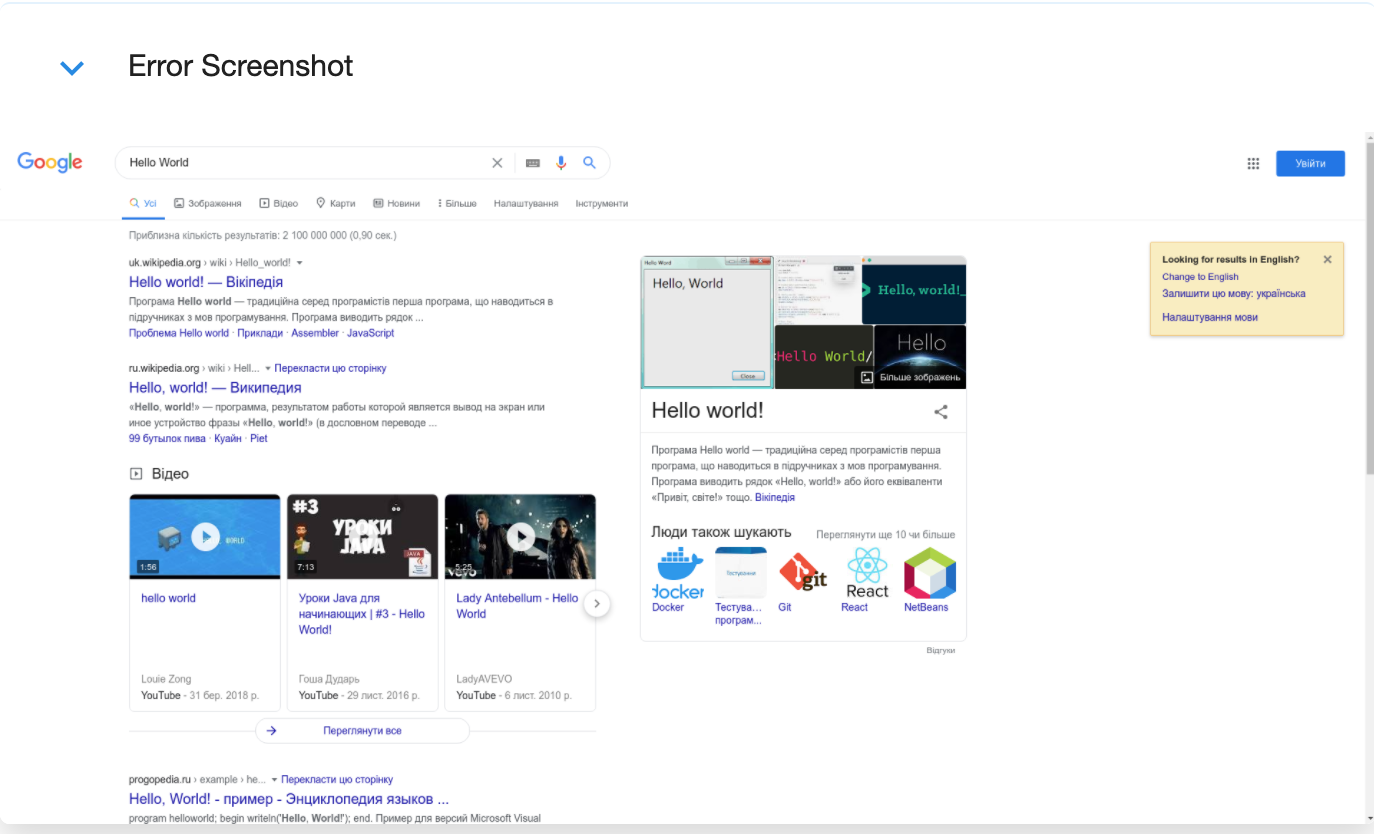Open the 'Hello, World' window image thumbnail
This screenshot has width=1374, height=834.
707,322
